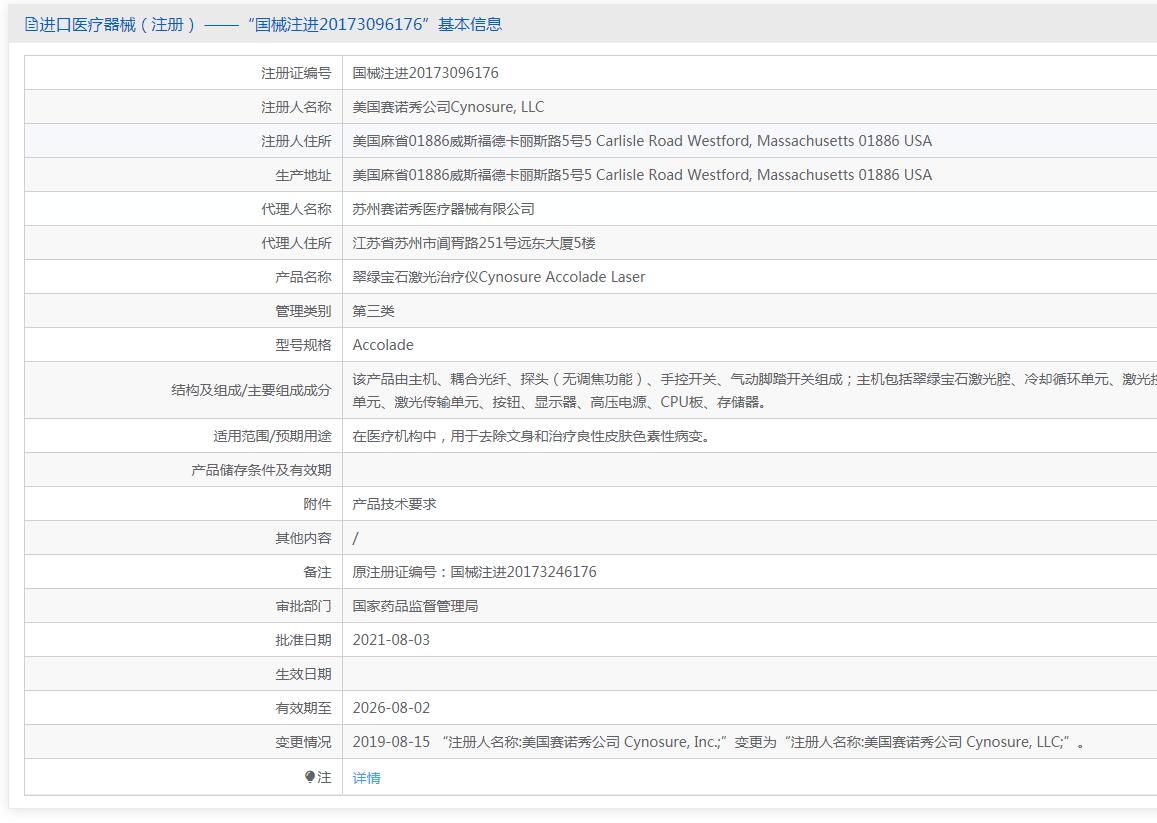Select registrant name 美国赛诺秀公司Cynosure, LLC
Image resolution: width=1157 pixels, height=823 pixels.
(x=448, y=107)
